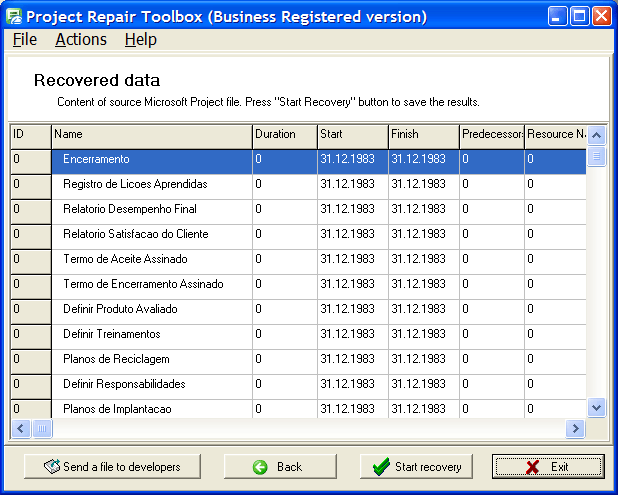Click the vertical scrollbar thumb

point(596,156)
